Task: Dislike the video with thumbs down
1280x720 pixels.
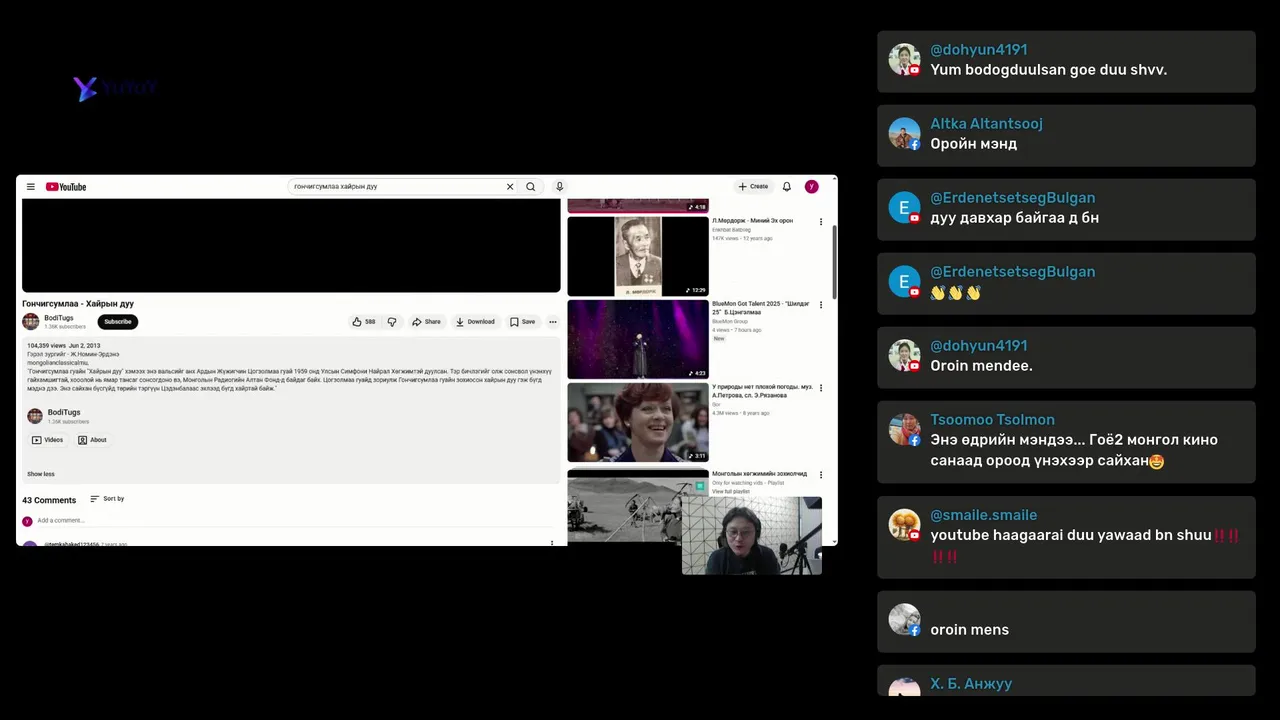Action: coord(392,322)
